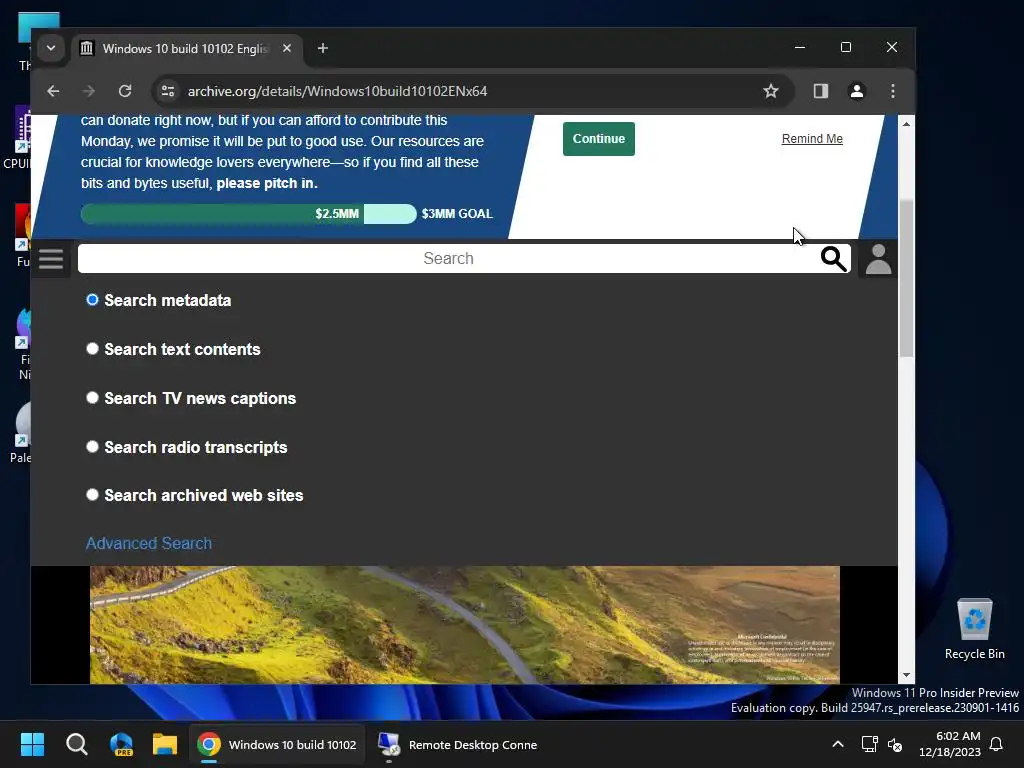This screenshot has width=1024, height=768.
Task: Click the $3MM goal donation progress bar
Action: (248, 214)
